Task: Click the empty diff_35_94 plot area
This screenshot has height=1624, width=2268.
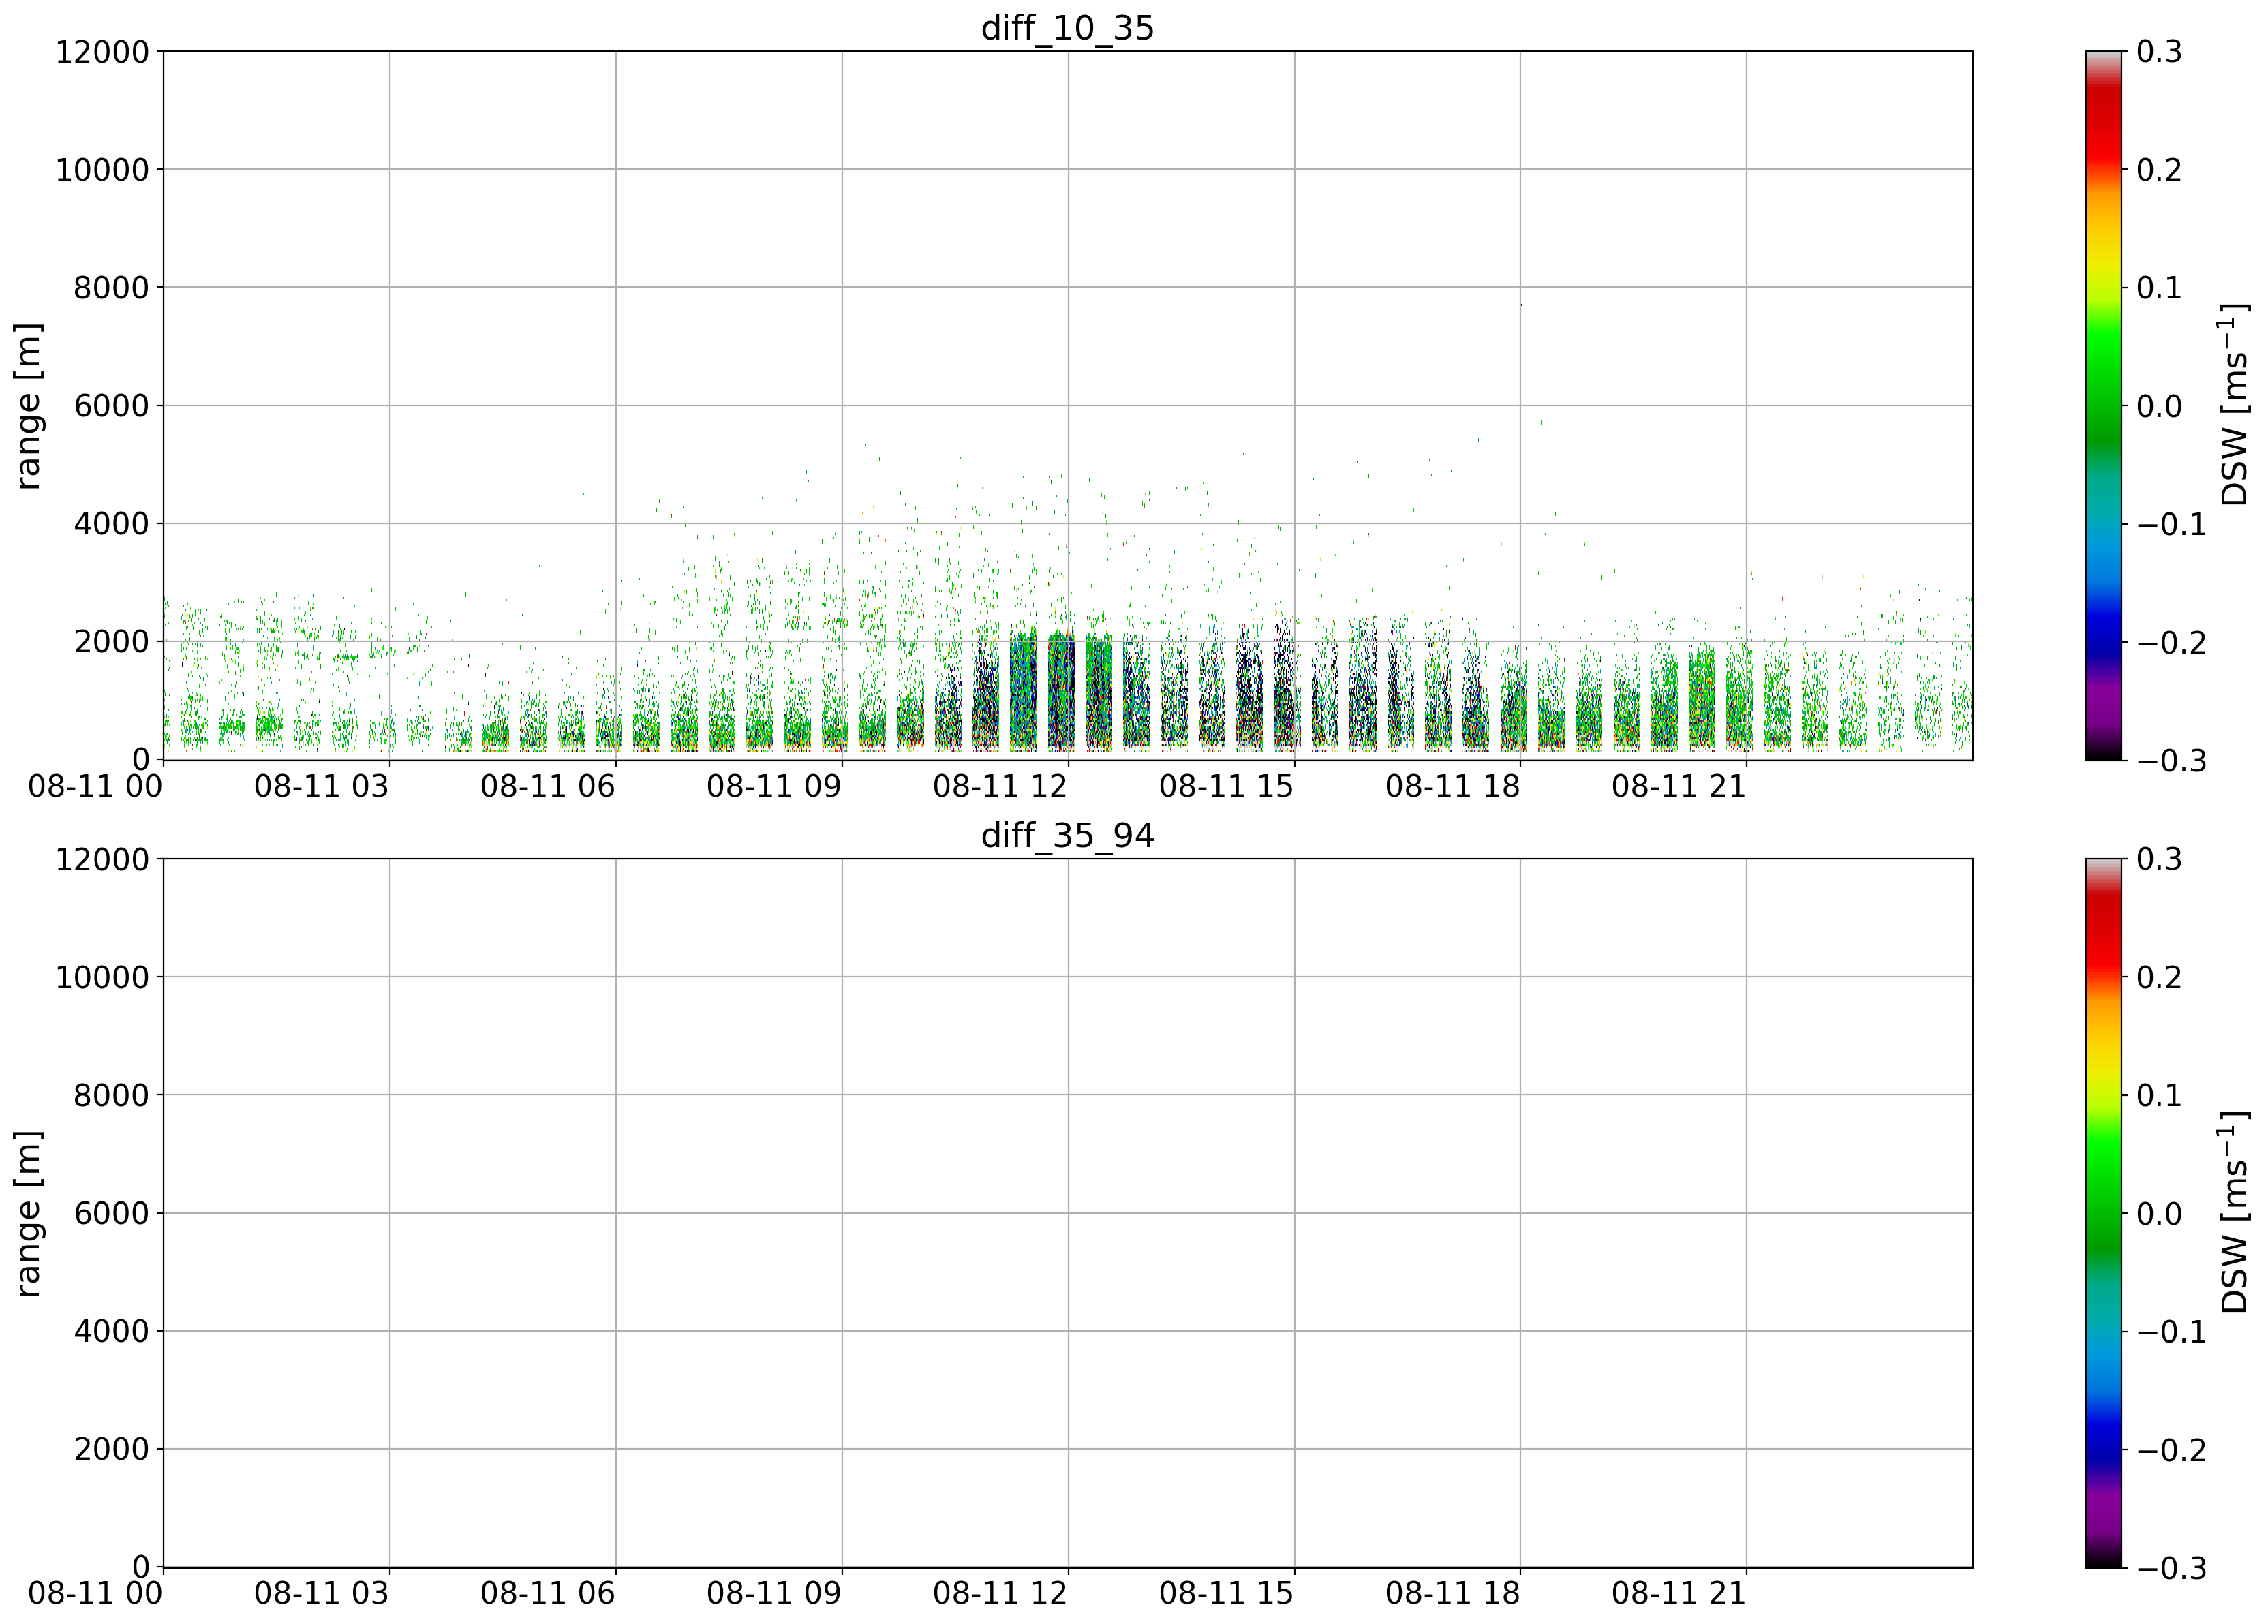Action: pos(1067,1212)
